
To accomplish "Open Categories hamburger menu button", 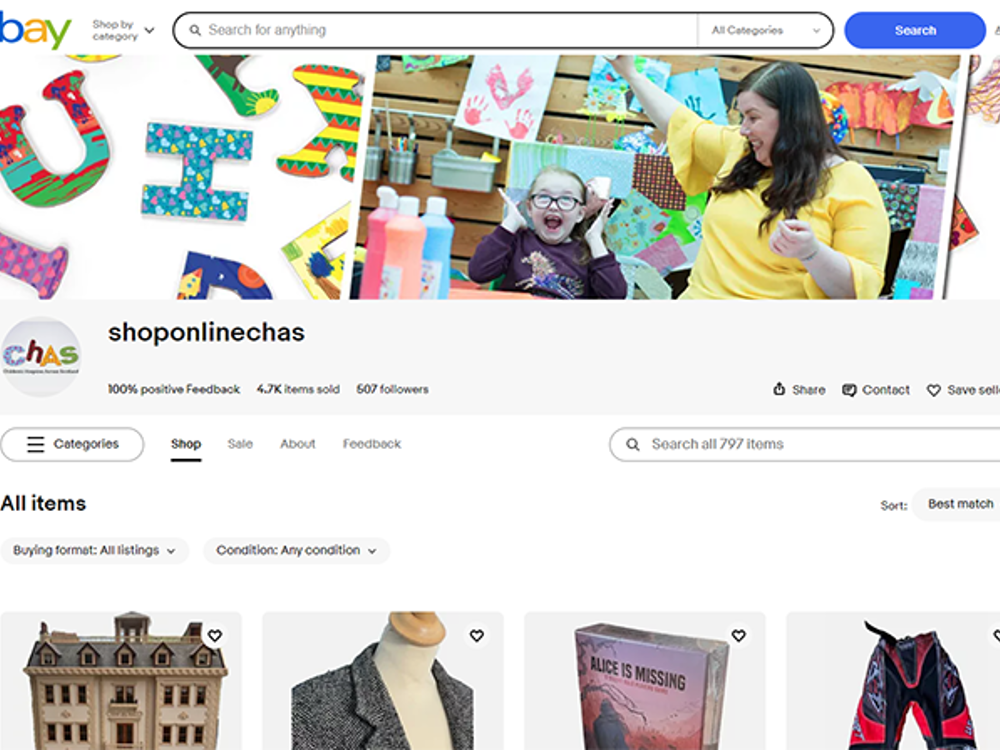I will 72,444.
